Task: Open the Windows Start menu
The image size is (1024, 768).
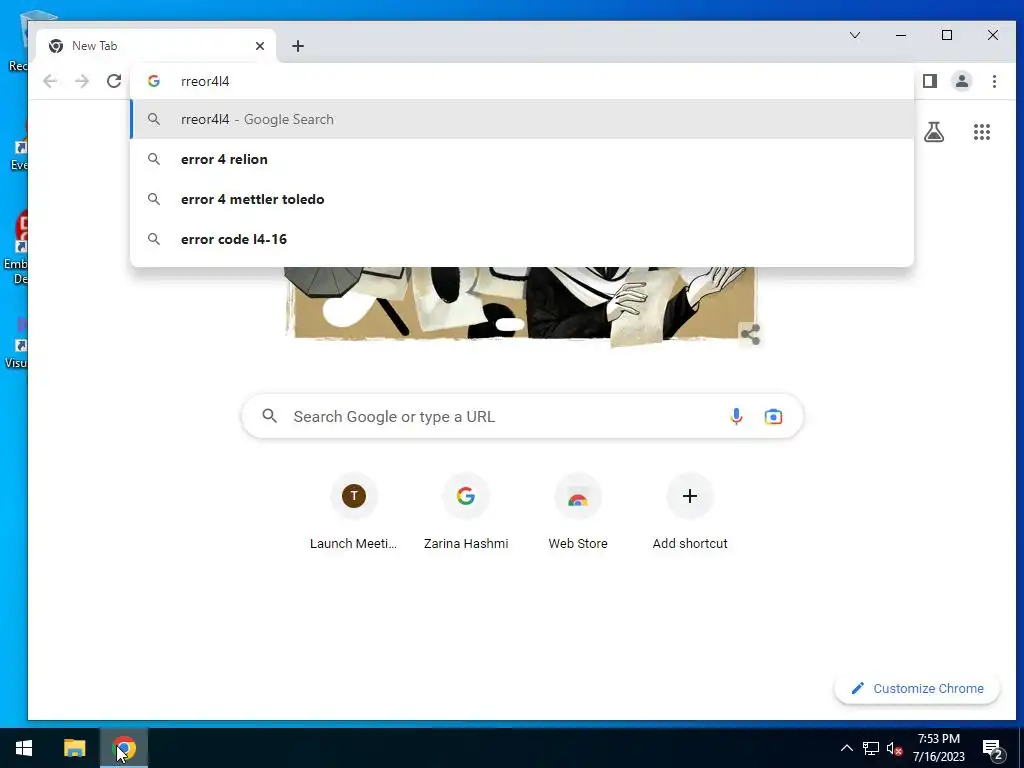Action: tap(24, 748)
